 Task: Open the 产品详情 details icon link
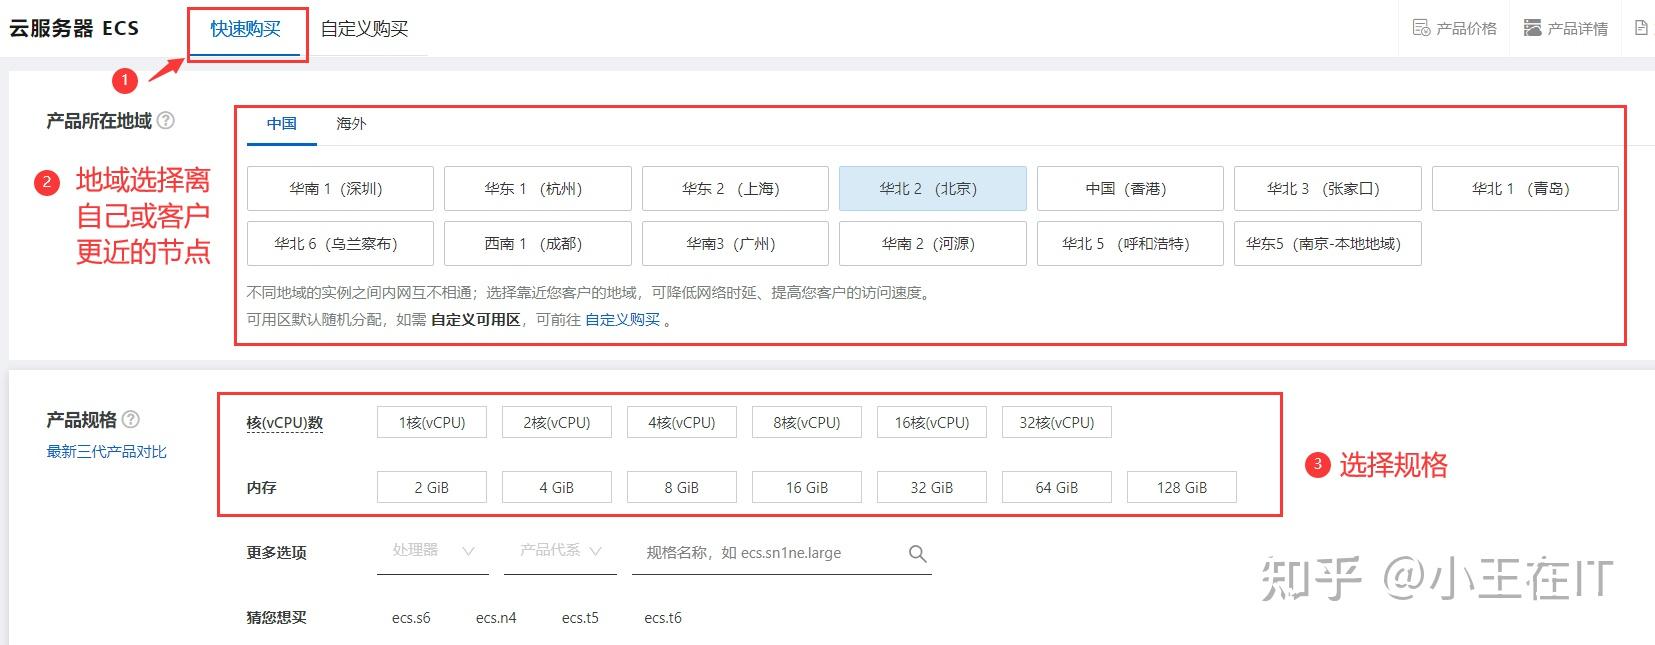pos(1565,28)
